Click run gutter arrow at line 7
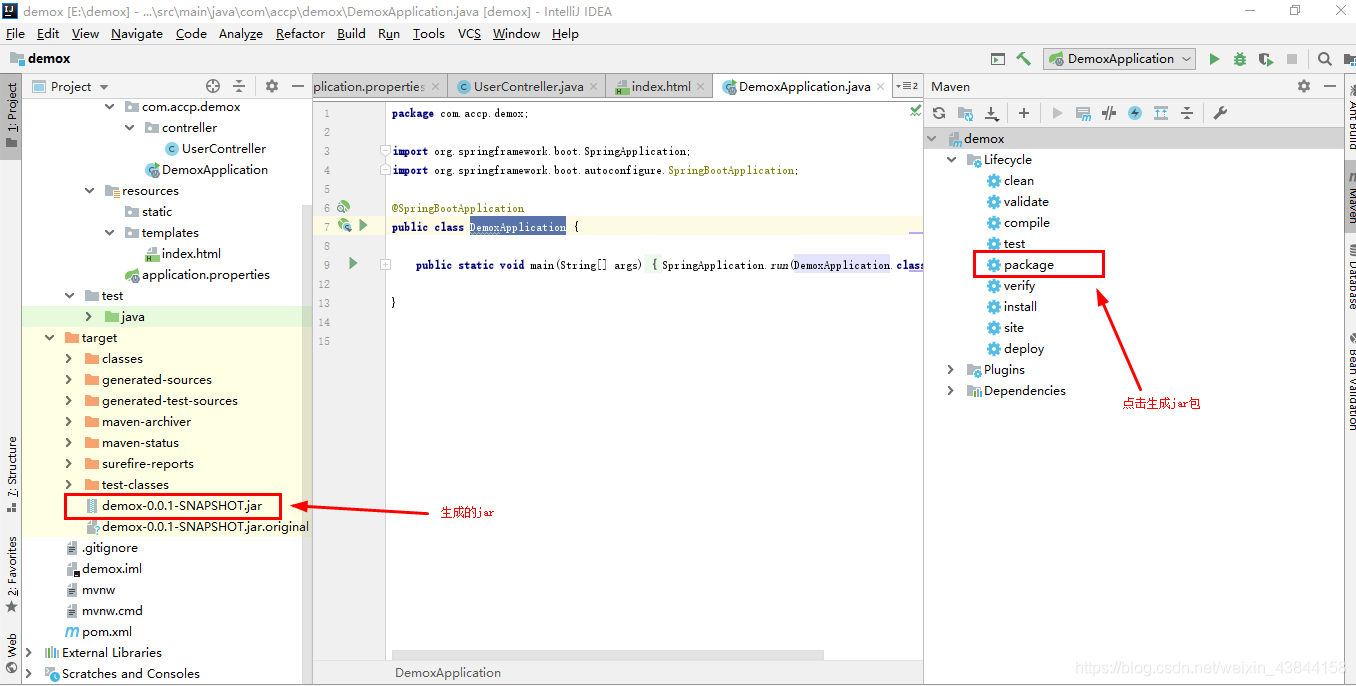Viewport: 1356px width, 686px height. tap(364, 226)
